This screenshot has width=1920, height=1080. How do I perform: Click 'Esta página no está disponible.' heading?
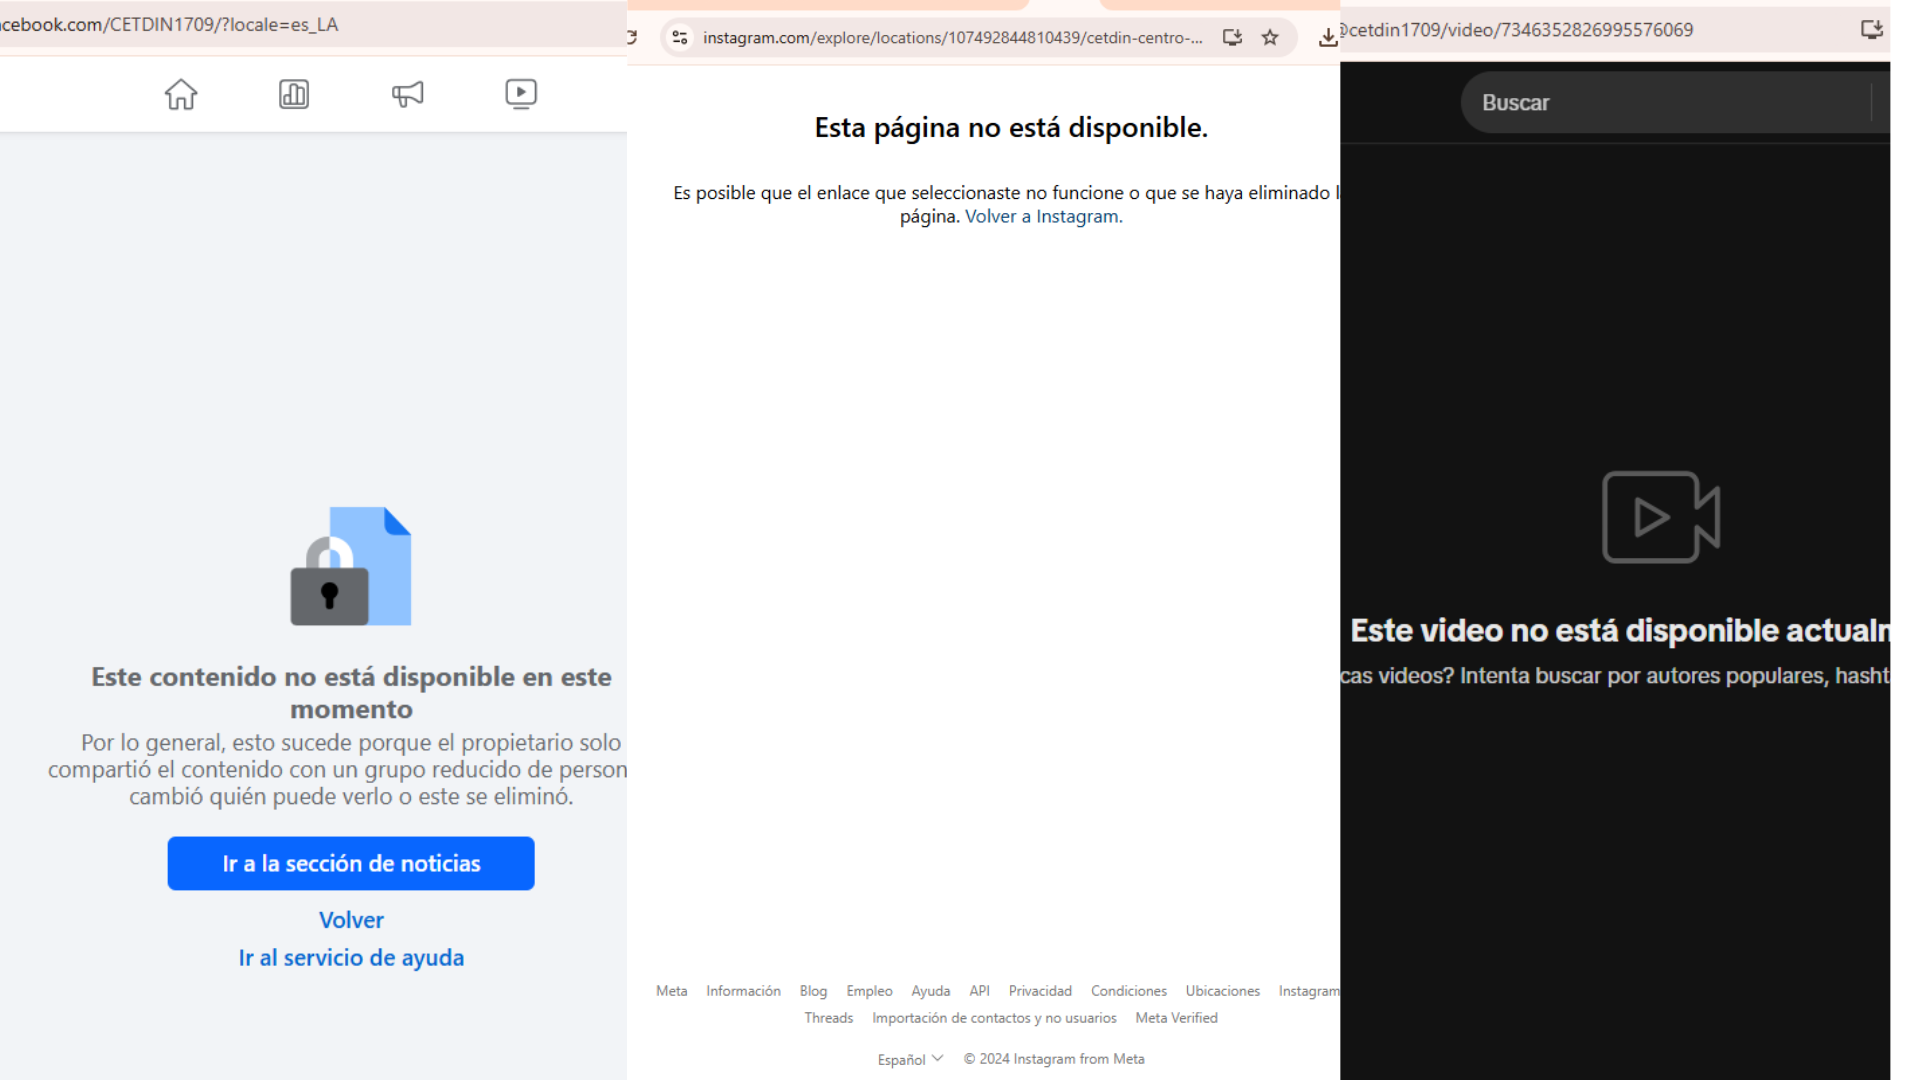(x=1010, y=128)
